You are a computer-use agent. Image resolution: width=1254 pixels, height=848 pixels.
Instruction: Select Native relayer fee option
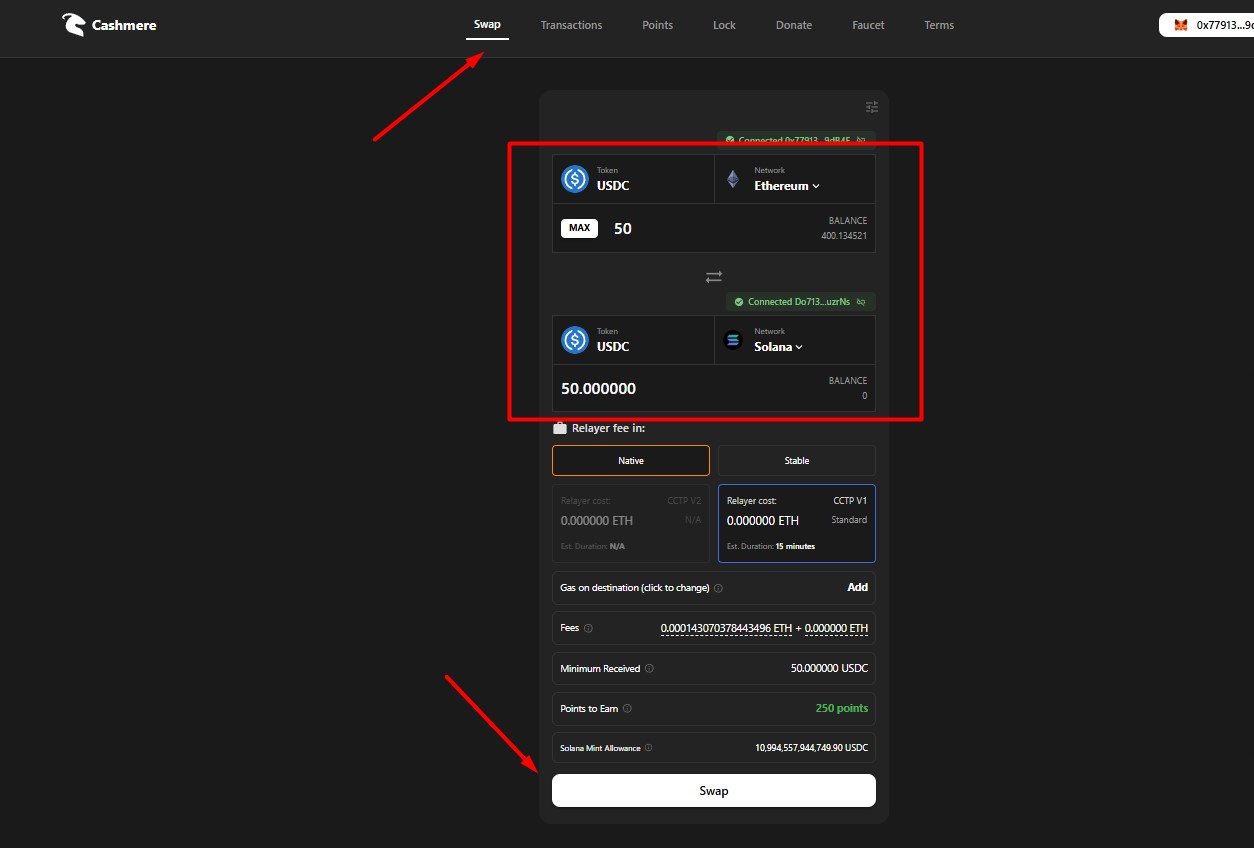630,461
